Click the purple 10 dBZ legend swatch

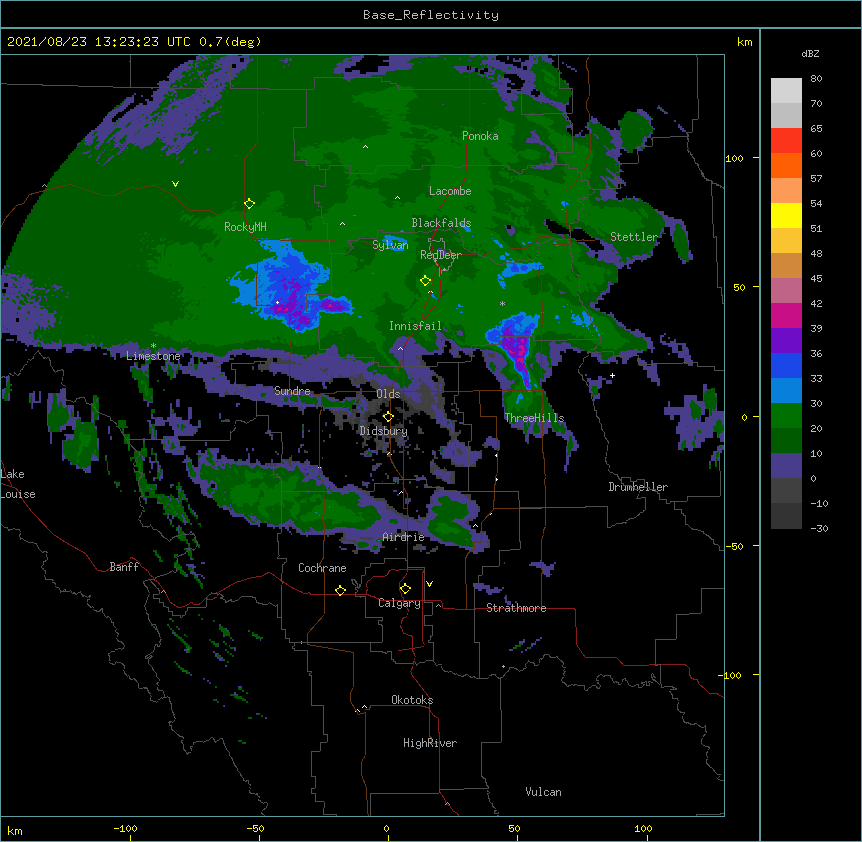[x=786, y=466]
